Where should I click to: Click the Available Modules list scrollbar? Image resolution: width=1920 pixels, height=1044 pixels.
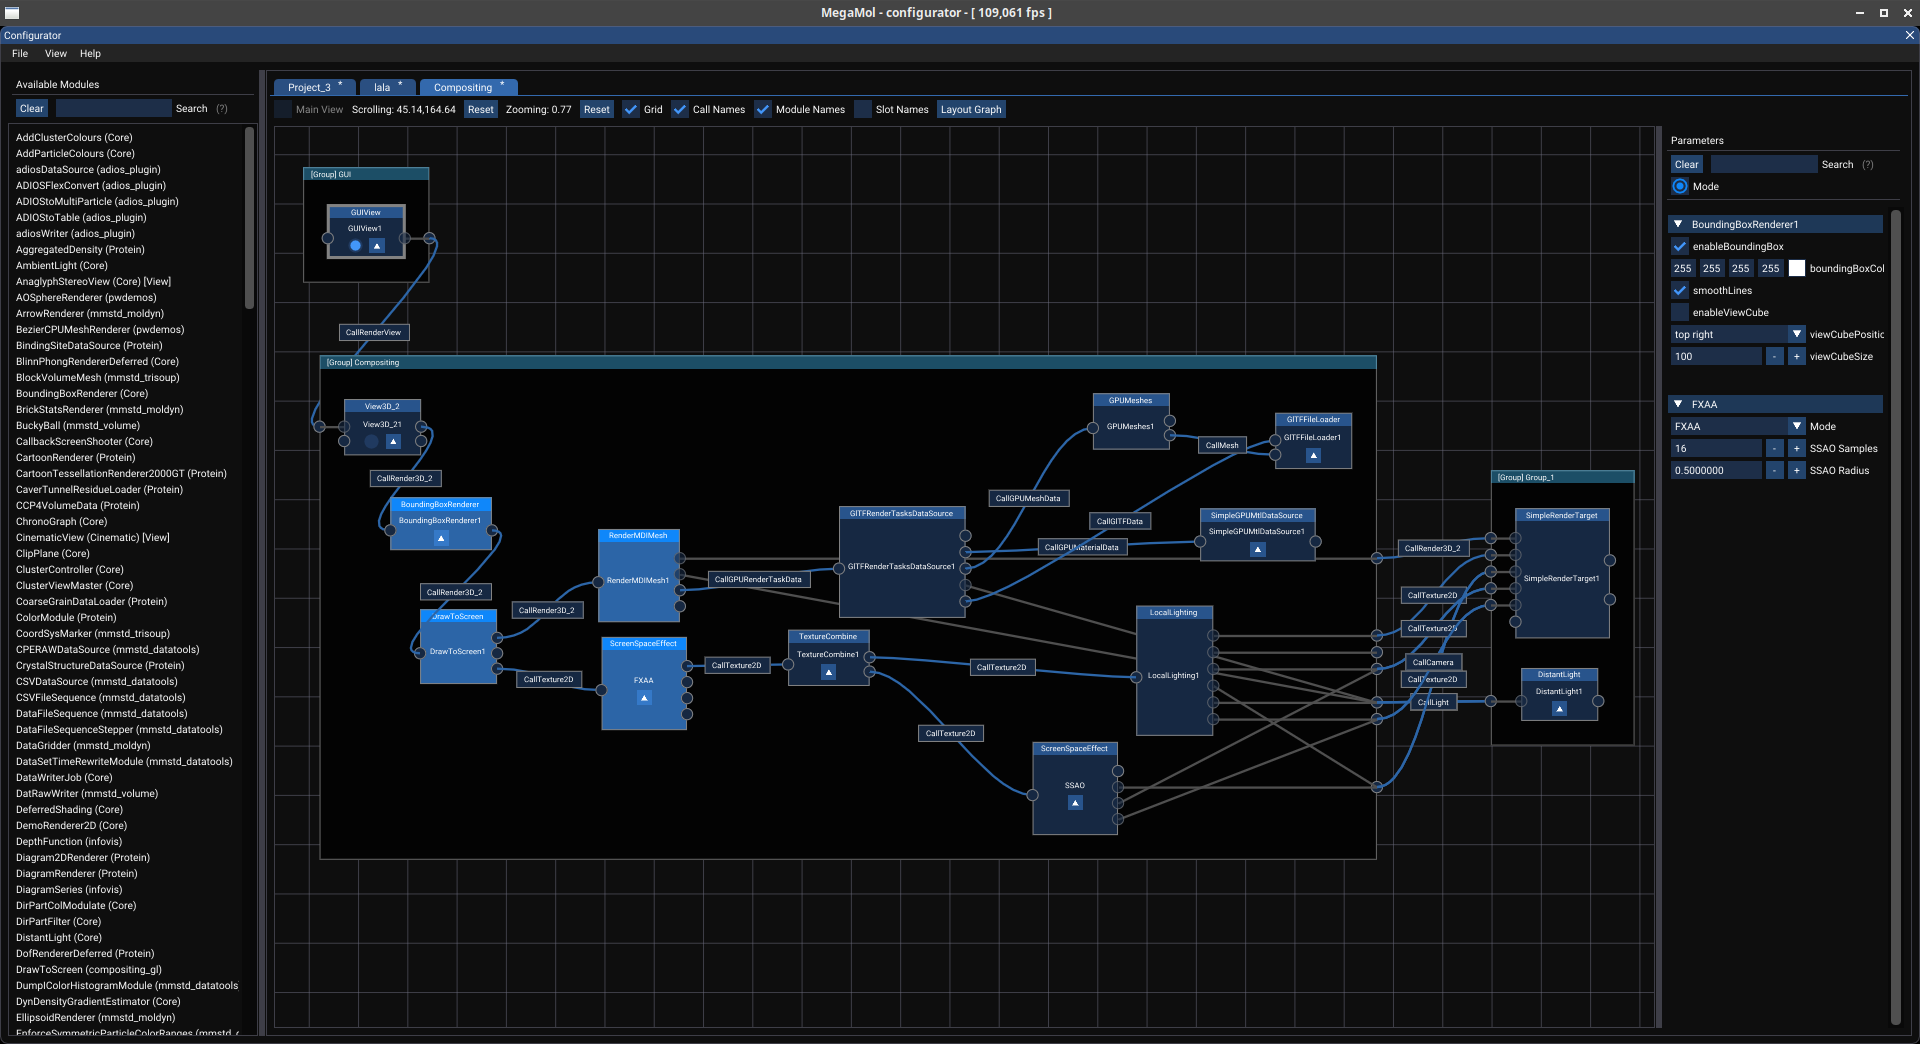249,218
